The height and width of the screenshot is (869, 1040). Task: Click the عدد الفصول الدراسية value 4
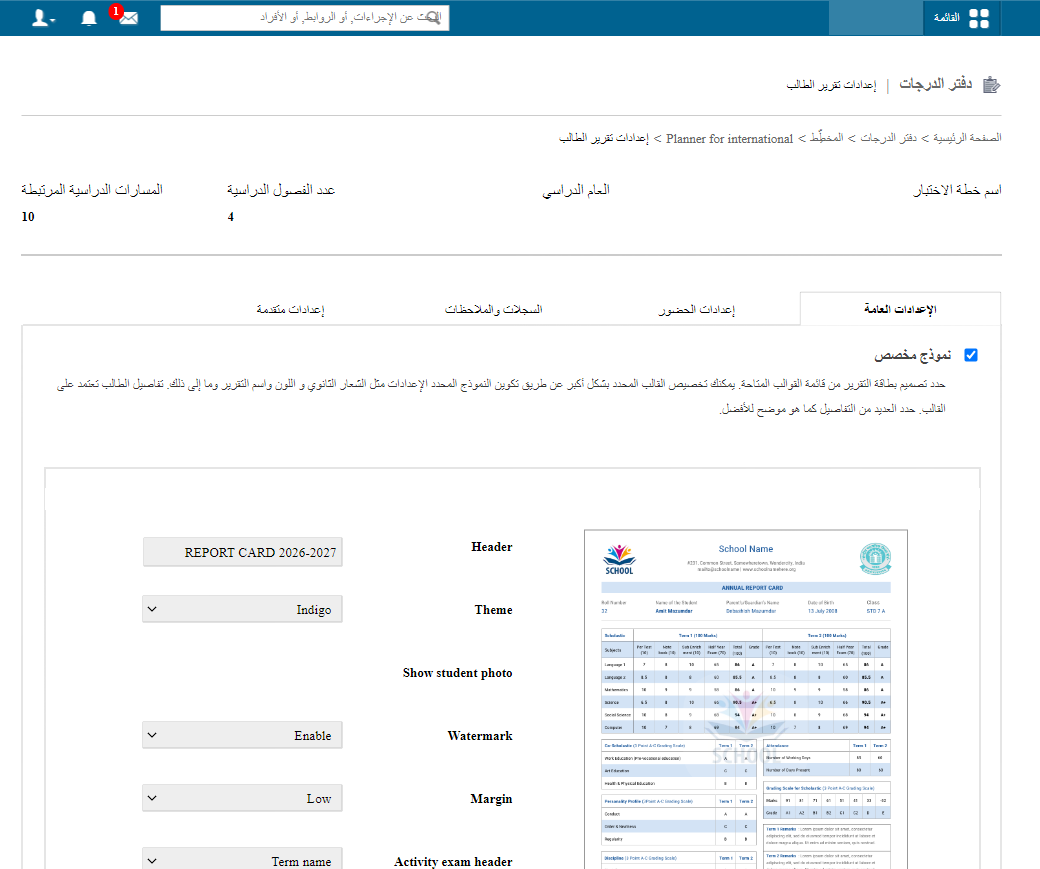[231, 217]
